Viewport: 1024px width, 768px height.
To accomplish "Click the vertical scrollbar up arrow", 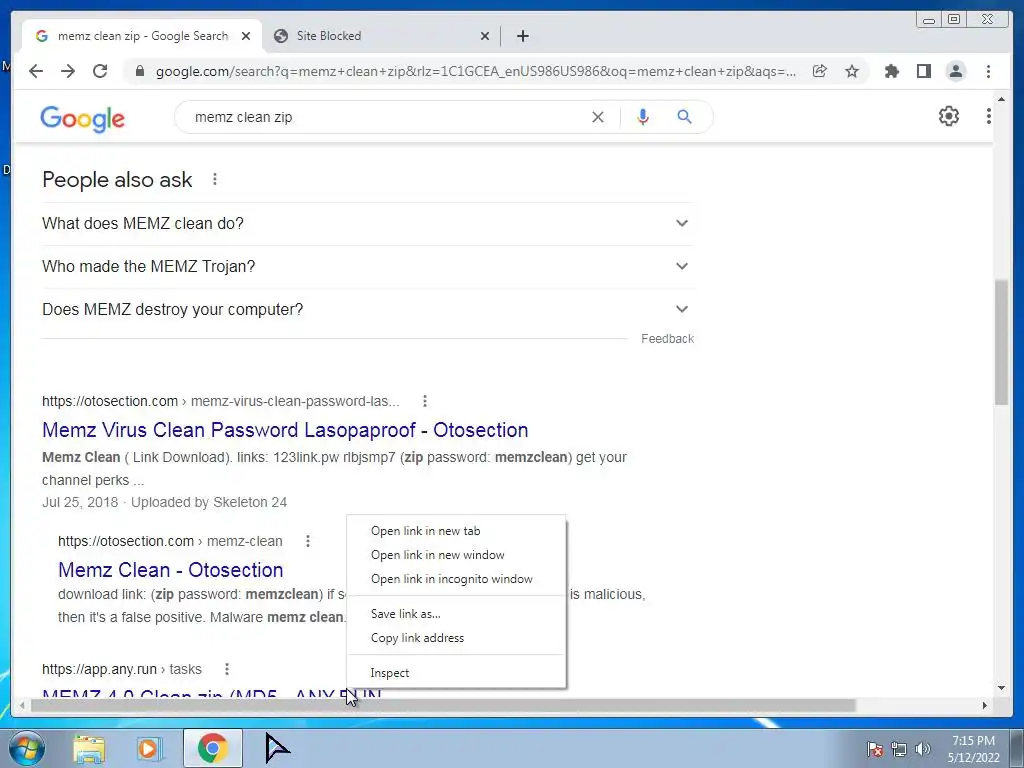I will pos(1001,99).
